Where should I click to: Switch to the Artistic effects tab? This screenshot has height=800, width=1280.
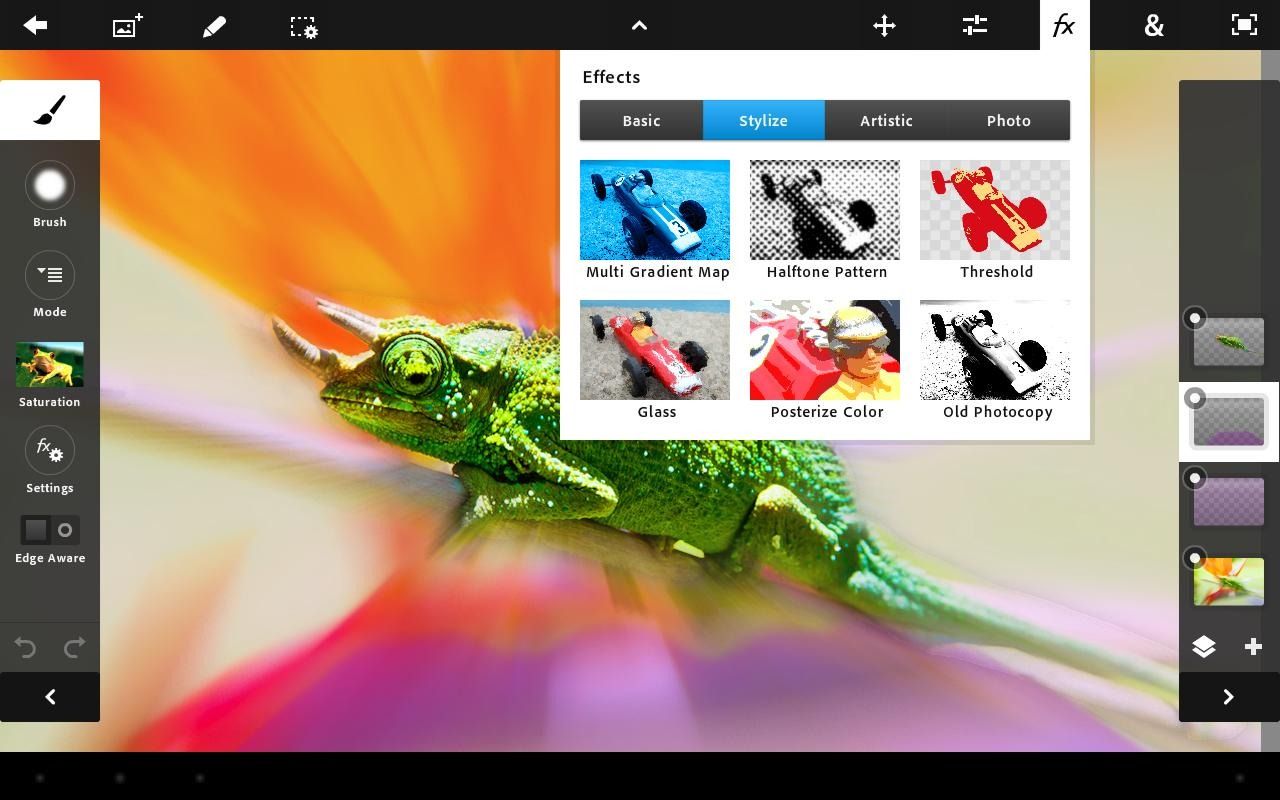[x=885, y=120]
